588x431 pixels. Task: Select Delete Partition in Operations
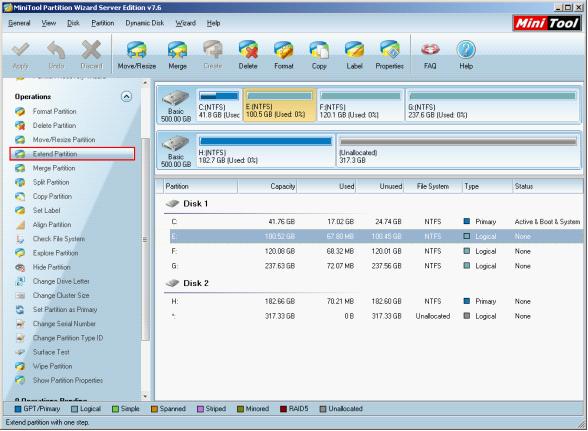point(54,126)
